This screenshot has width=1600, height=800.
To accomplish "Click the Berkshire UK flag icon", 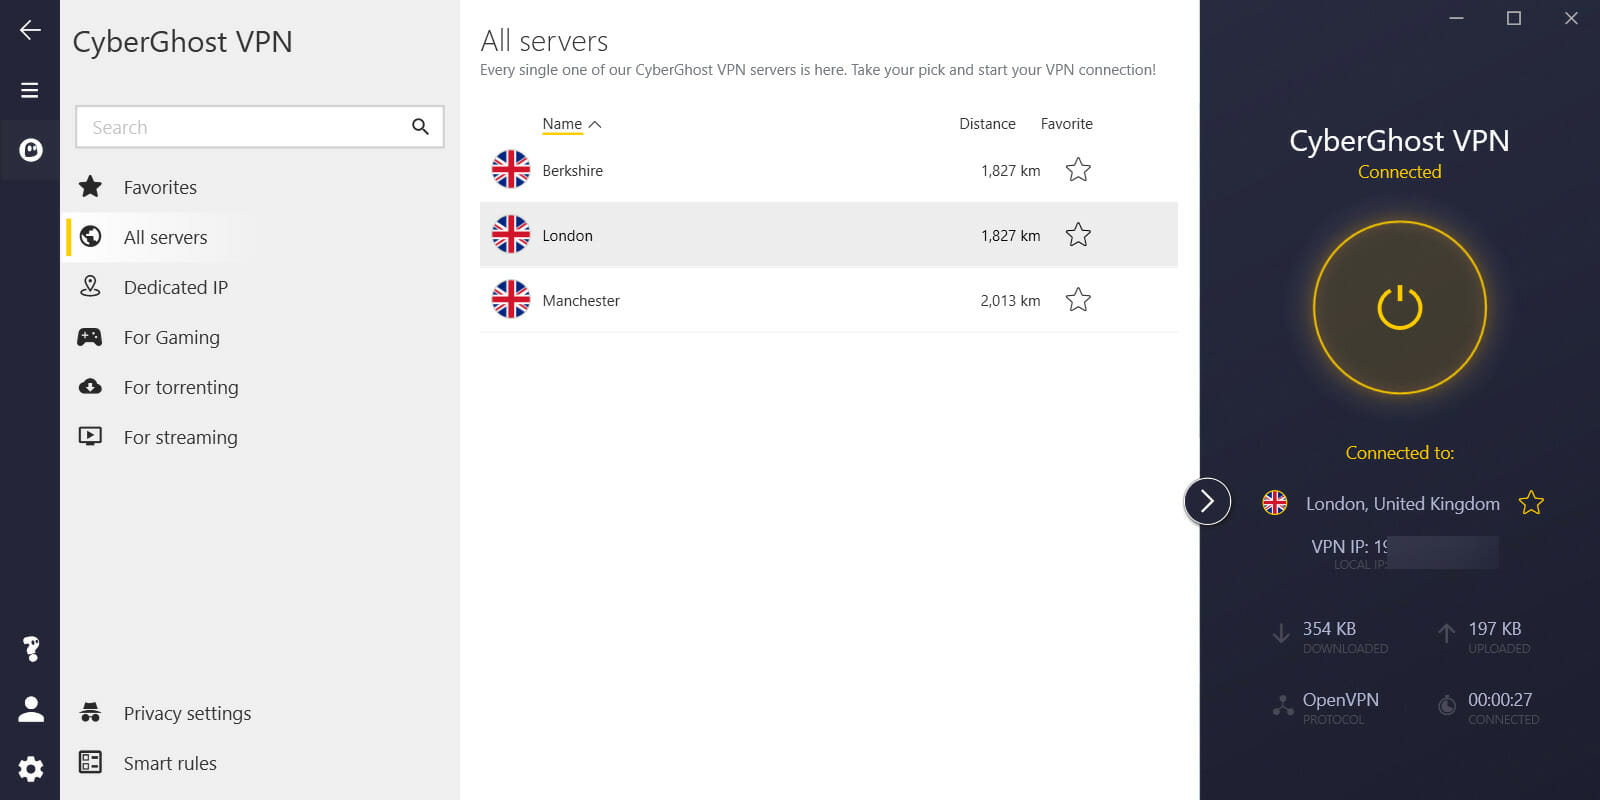I will click(x=511, y=170).
